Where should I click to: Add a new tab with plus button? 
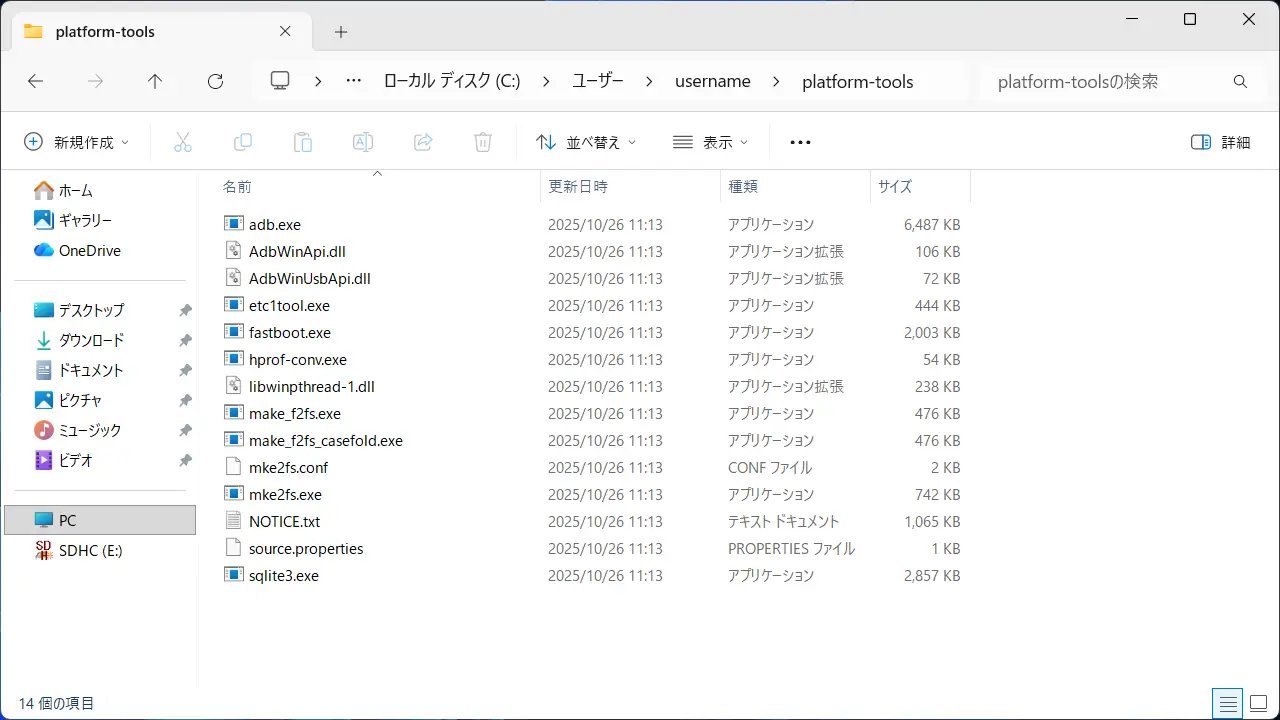click(x=341, y=32)
